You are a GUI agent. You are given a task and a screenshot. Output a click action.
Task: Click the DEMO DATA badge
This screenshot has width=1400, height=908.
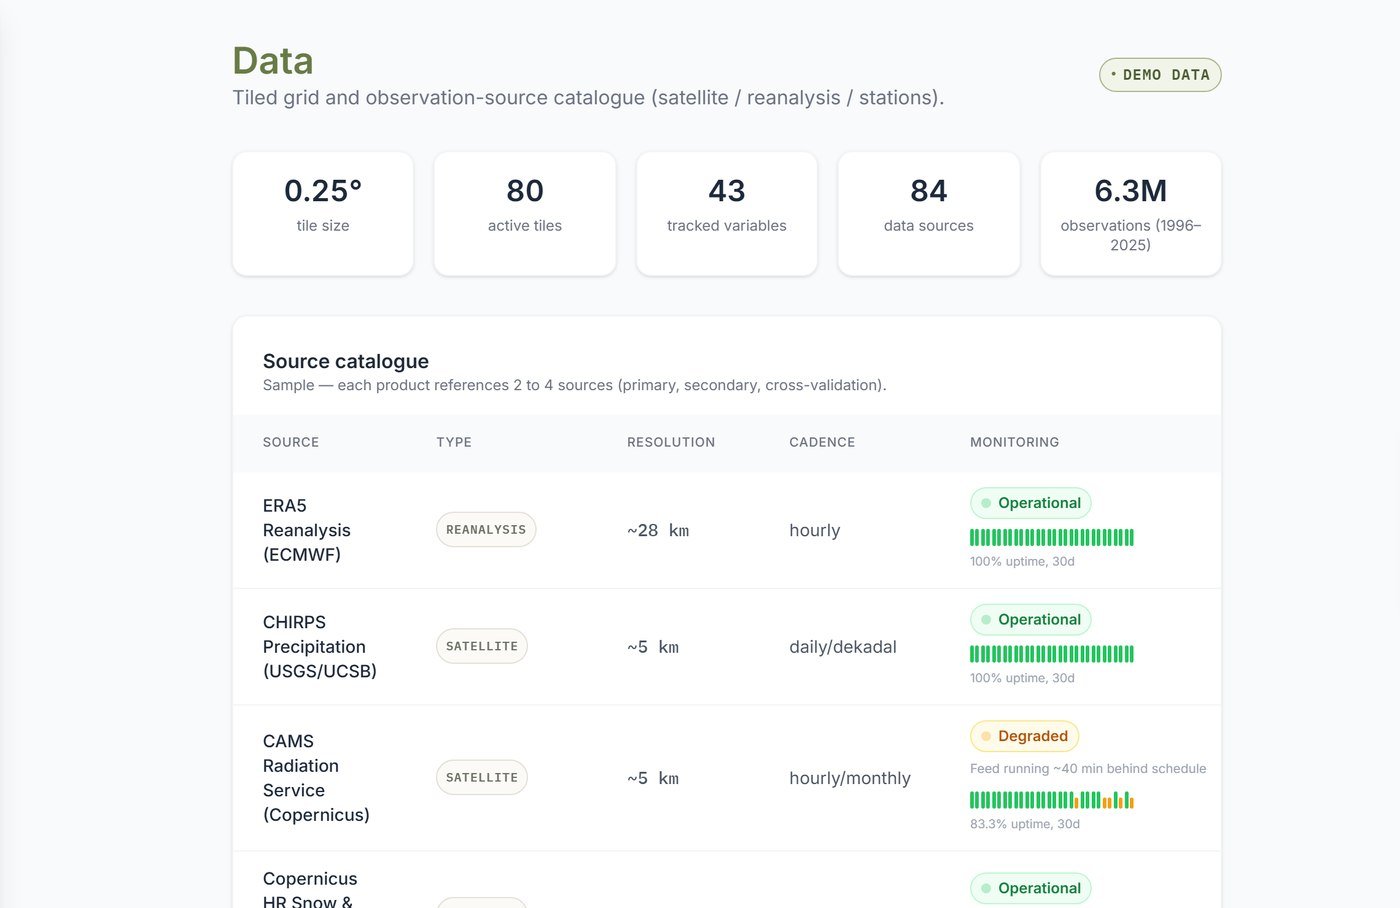1160,75
